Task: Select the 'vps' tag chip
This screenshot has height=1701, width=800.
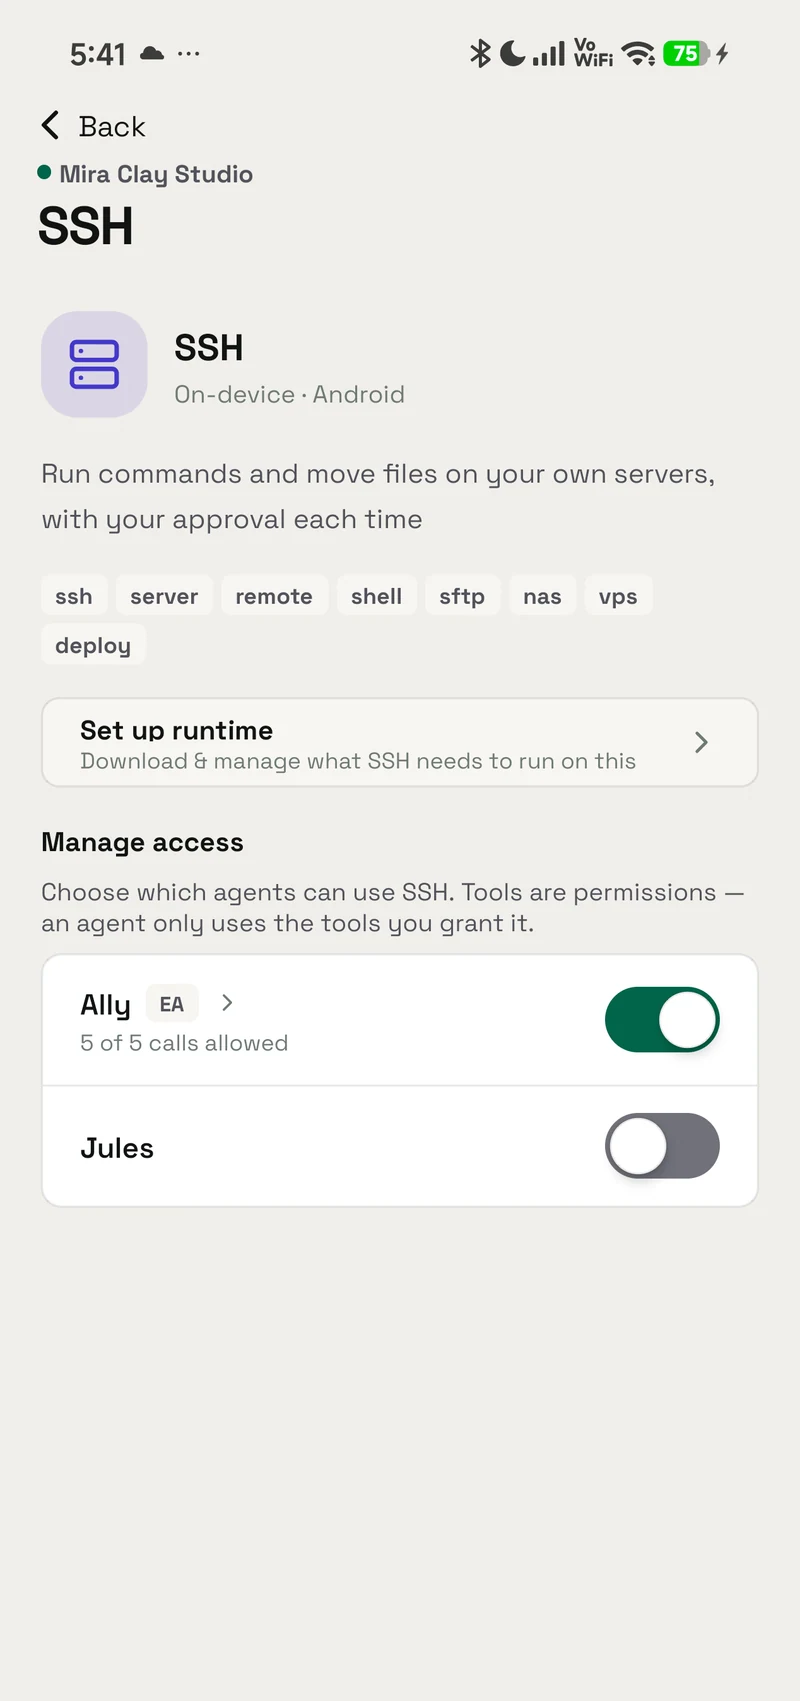Action: (x=618, y=596)
